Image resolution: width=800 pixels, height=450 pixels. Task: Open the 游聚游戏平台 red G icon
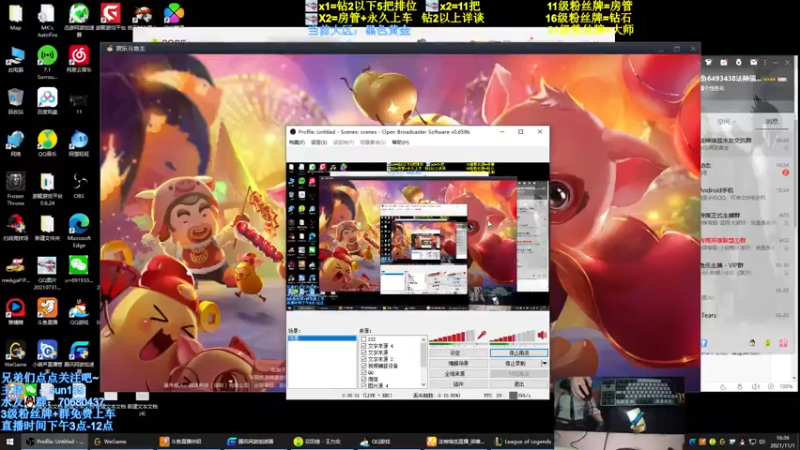pos(110,17)
